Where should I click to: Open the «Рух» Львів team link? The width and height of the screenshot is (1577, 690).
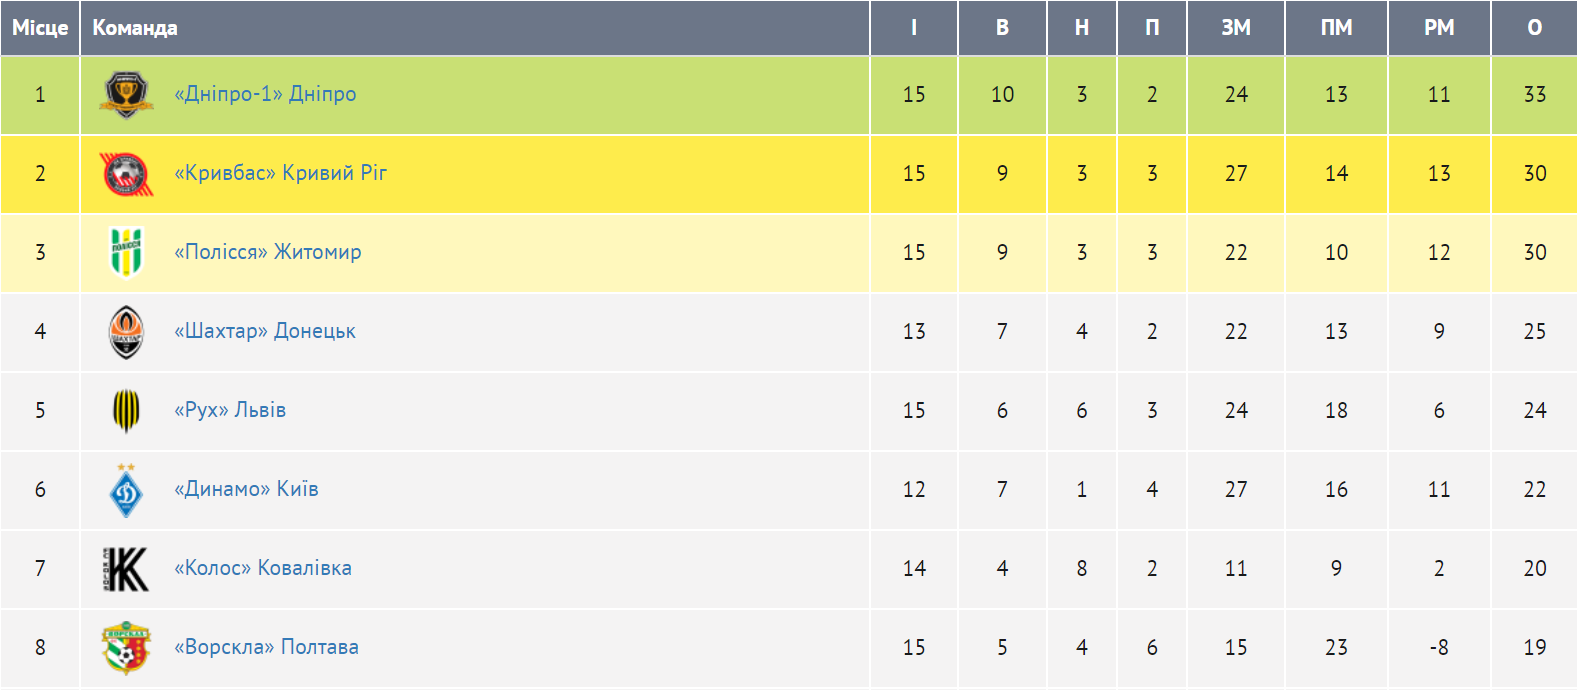coord(230,410)
